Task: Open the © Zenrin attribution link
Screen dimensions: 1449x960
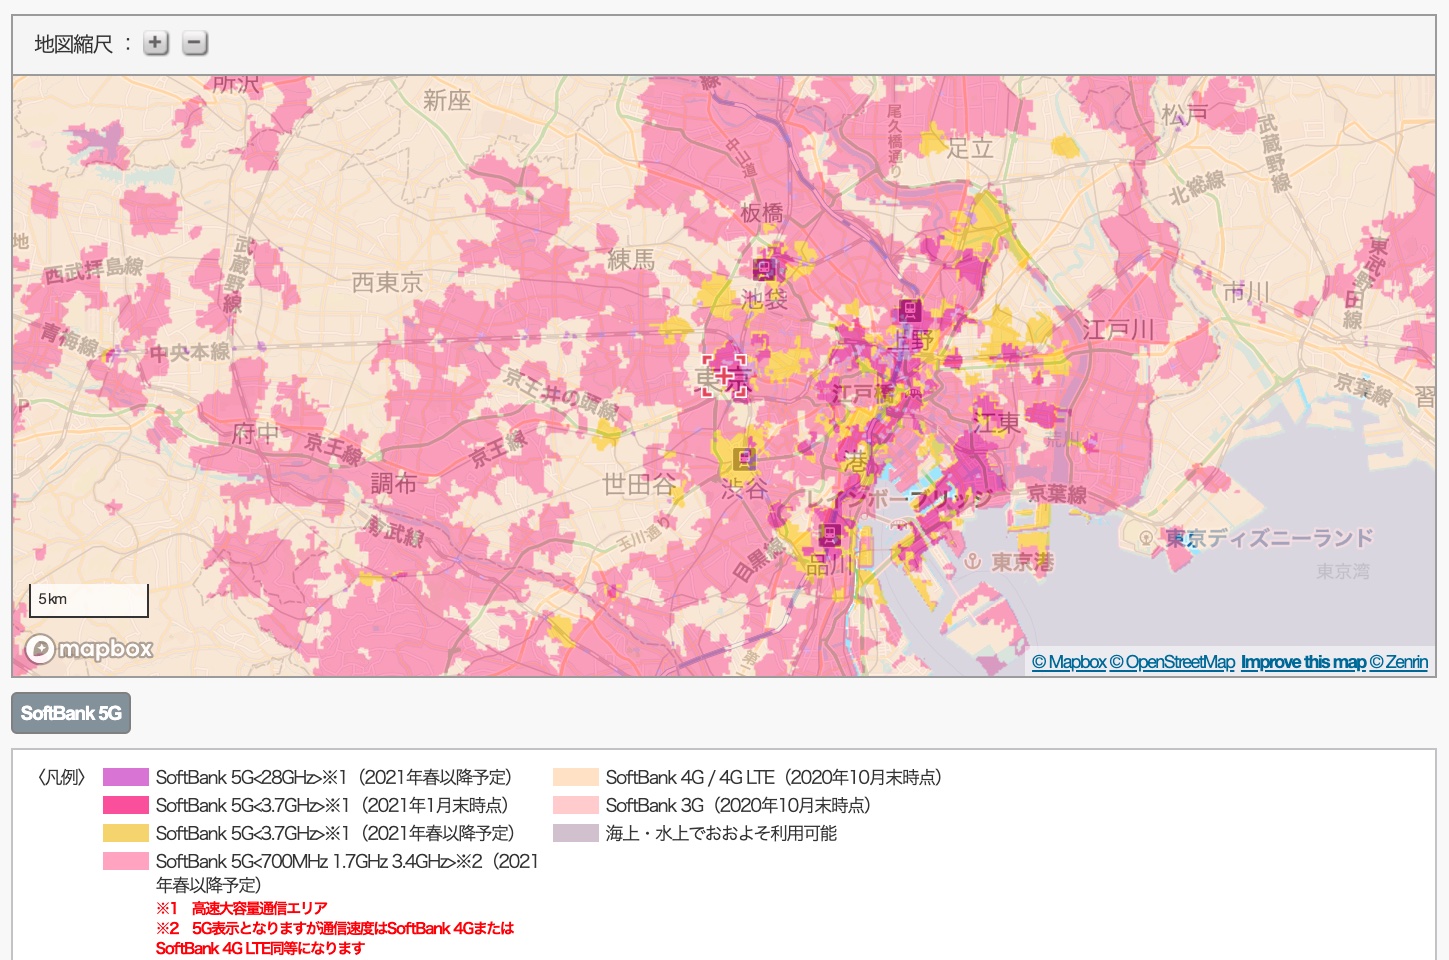Action: [x=1399, y=662]
